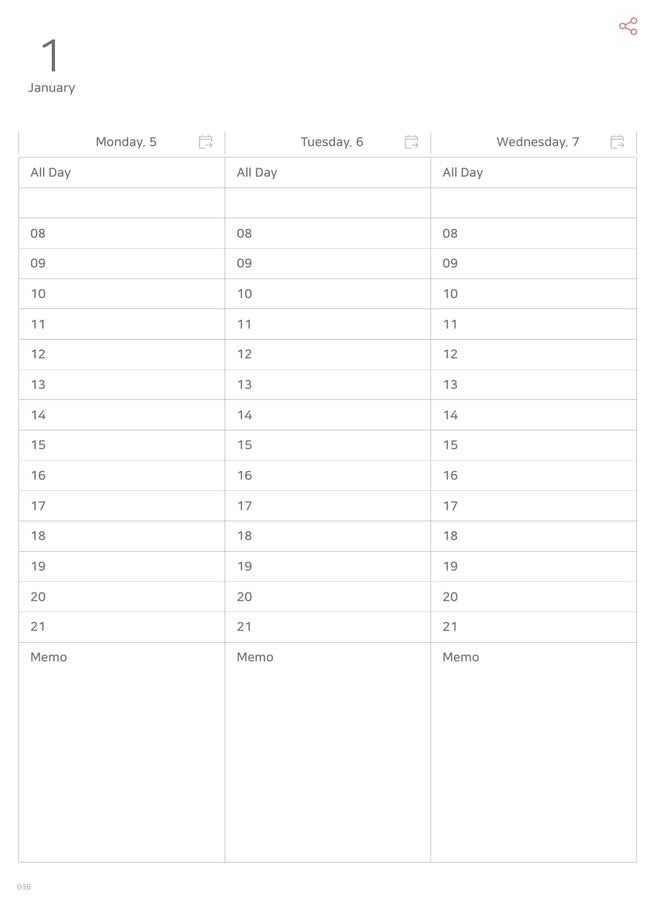Click the All Day row under Monday

click(x=122, y=172)
